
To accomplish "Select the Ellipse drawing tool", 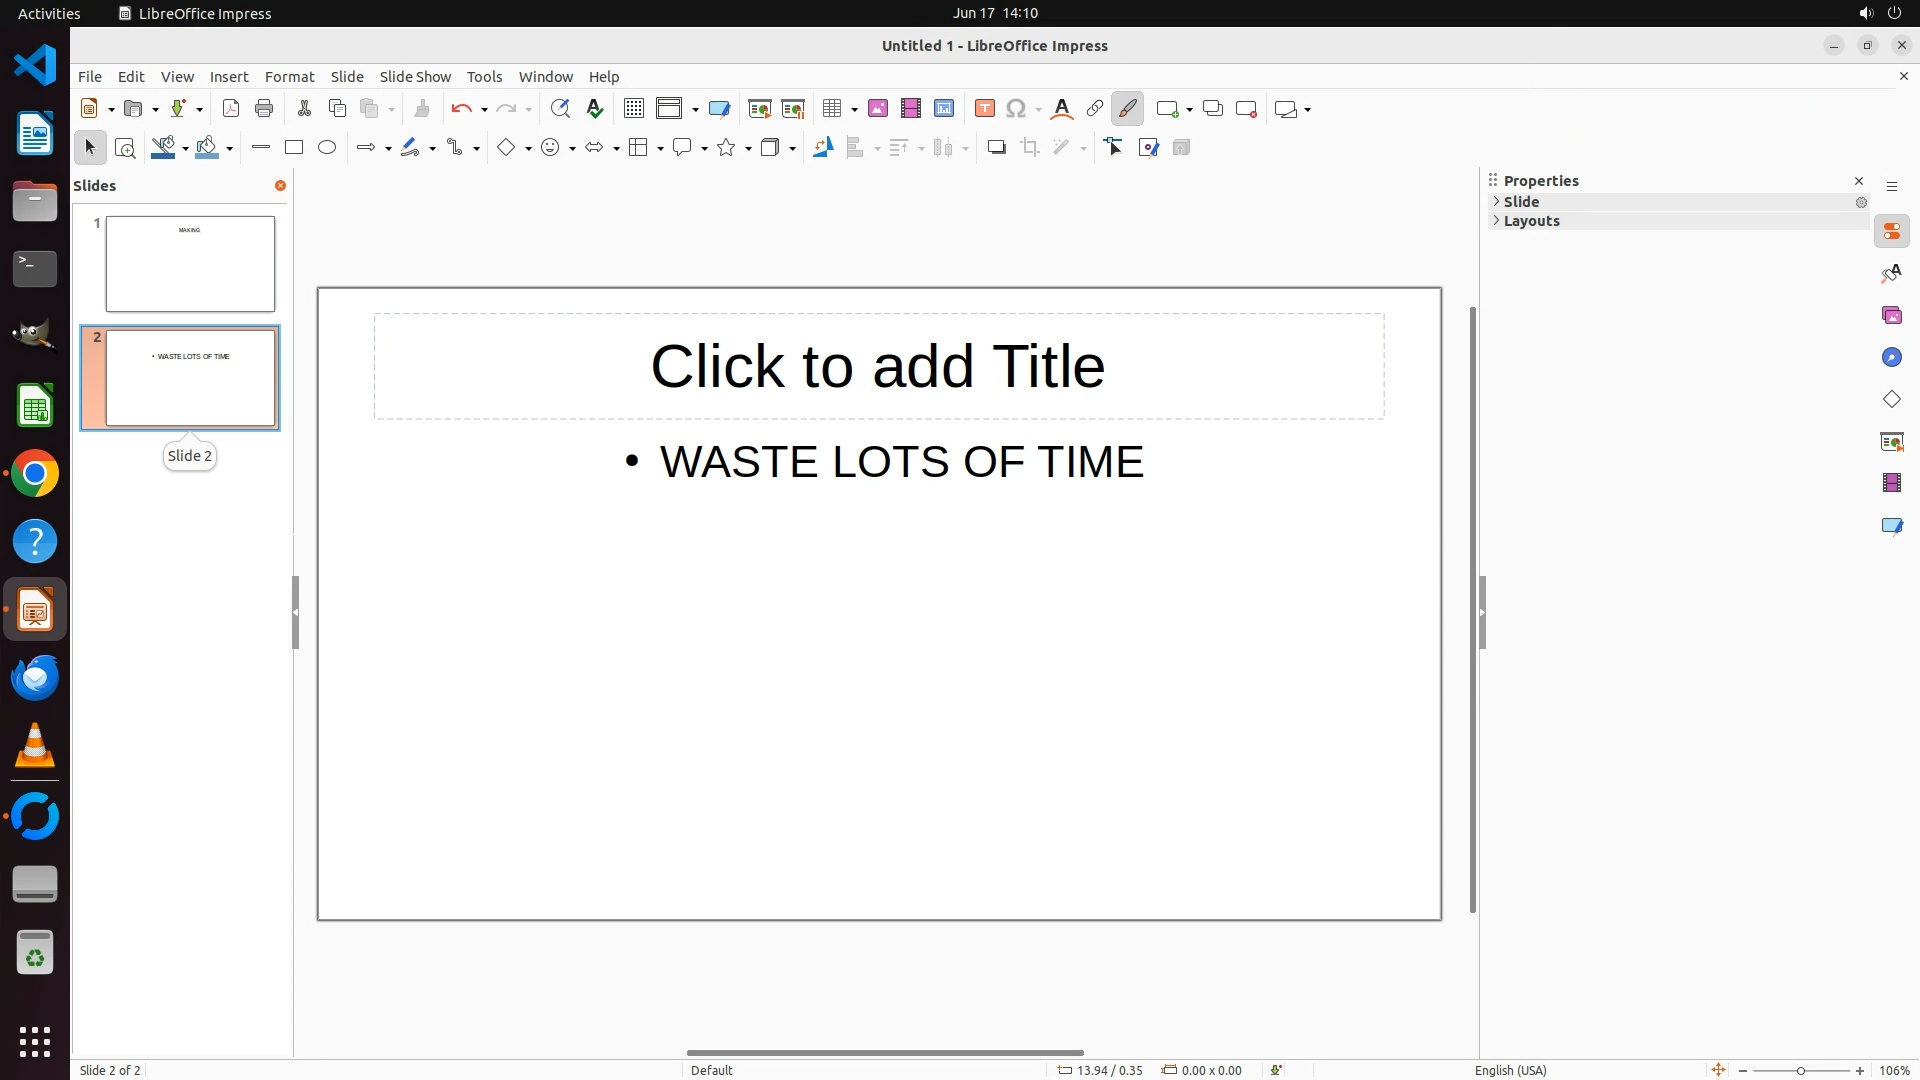I will tap(327, 148).
